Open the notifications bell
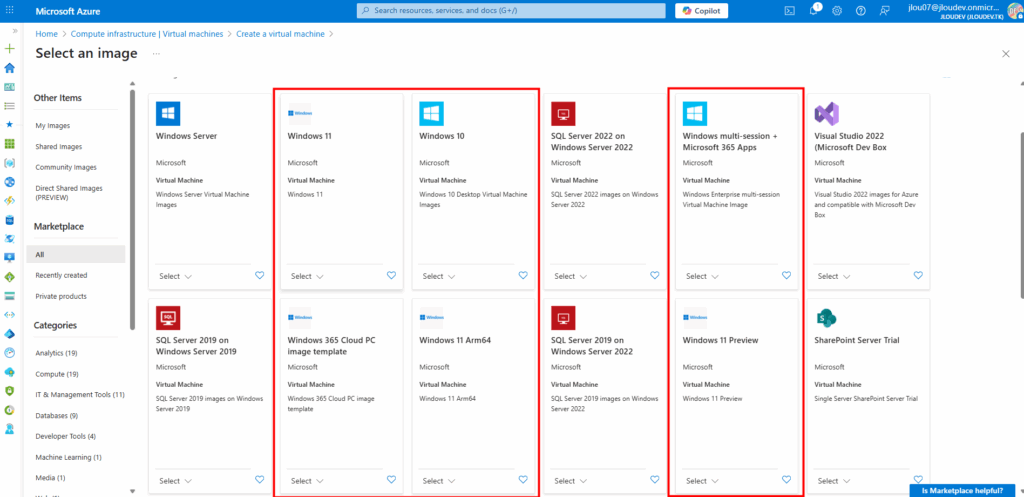Screen dimensions: 1024x497 pyautogui.click(x=813, y=11)
